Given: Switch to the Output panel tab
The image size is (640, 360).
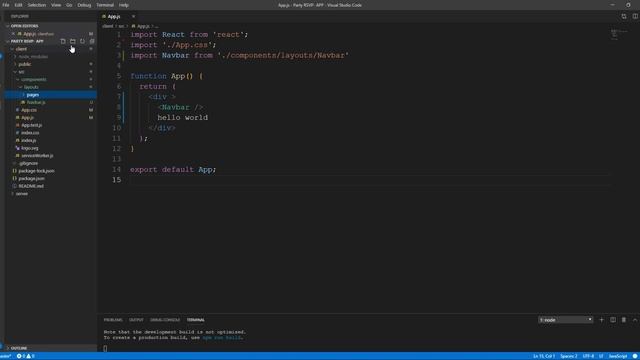Looking at the screenshot, I should (x=136, y=320).
